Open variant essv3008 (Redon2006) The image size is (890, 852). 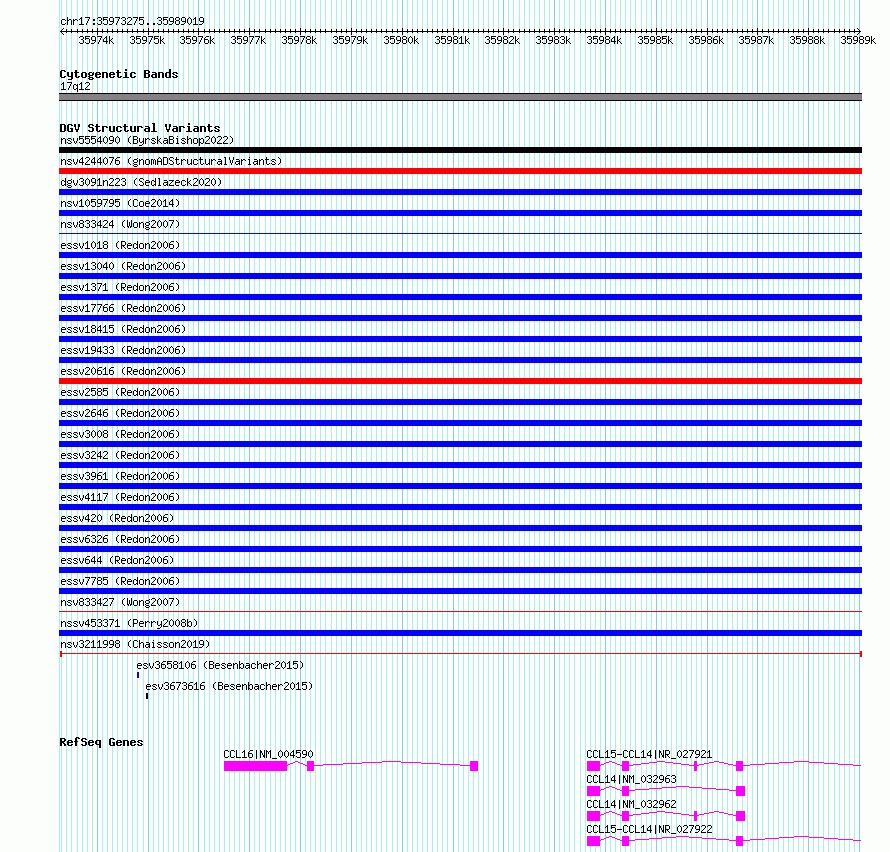[120, 434]
